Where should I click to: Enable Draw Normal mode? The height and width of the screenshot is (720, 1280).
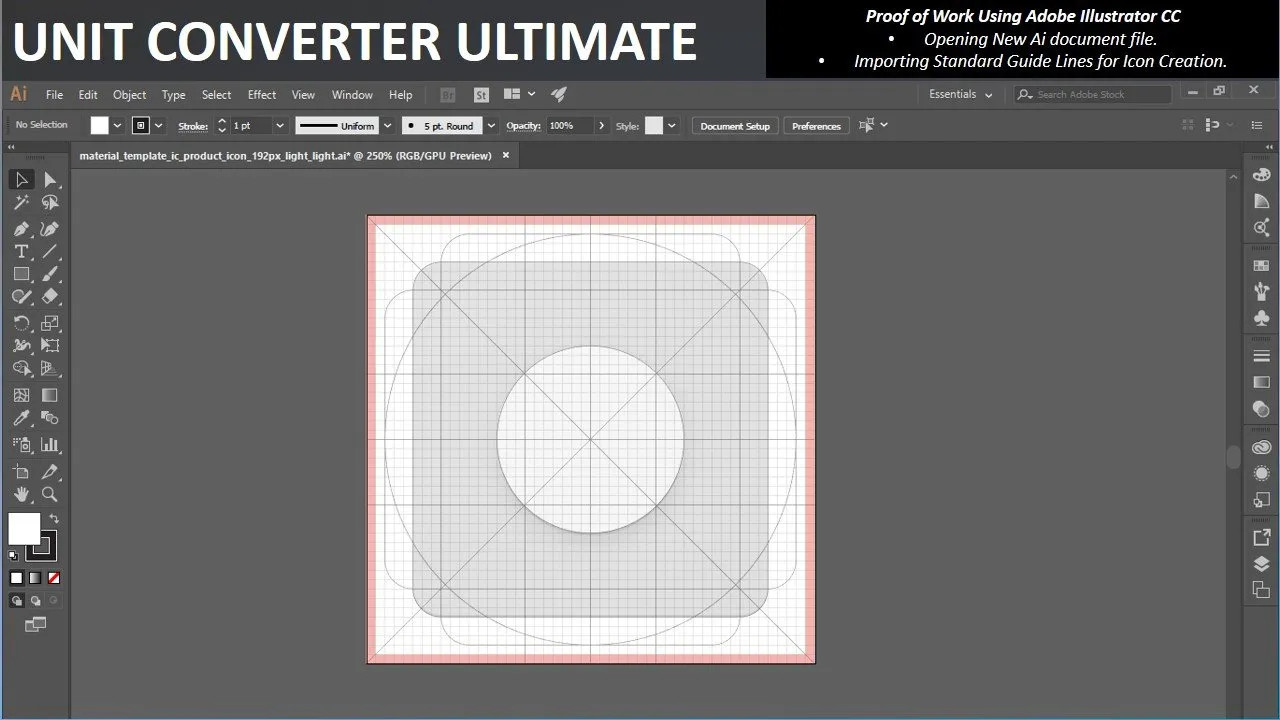tap(16, 601)
